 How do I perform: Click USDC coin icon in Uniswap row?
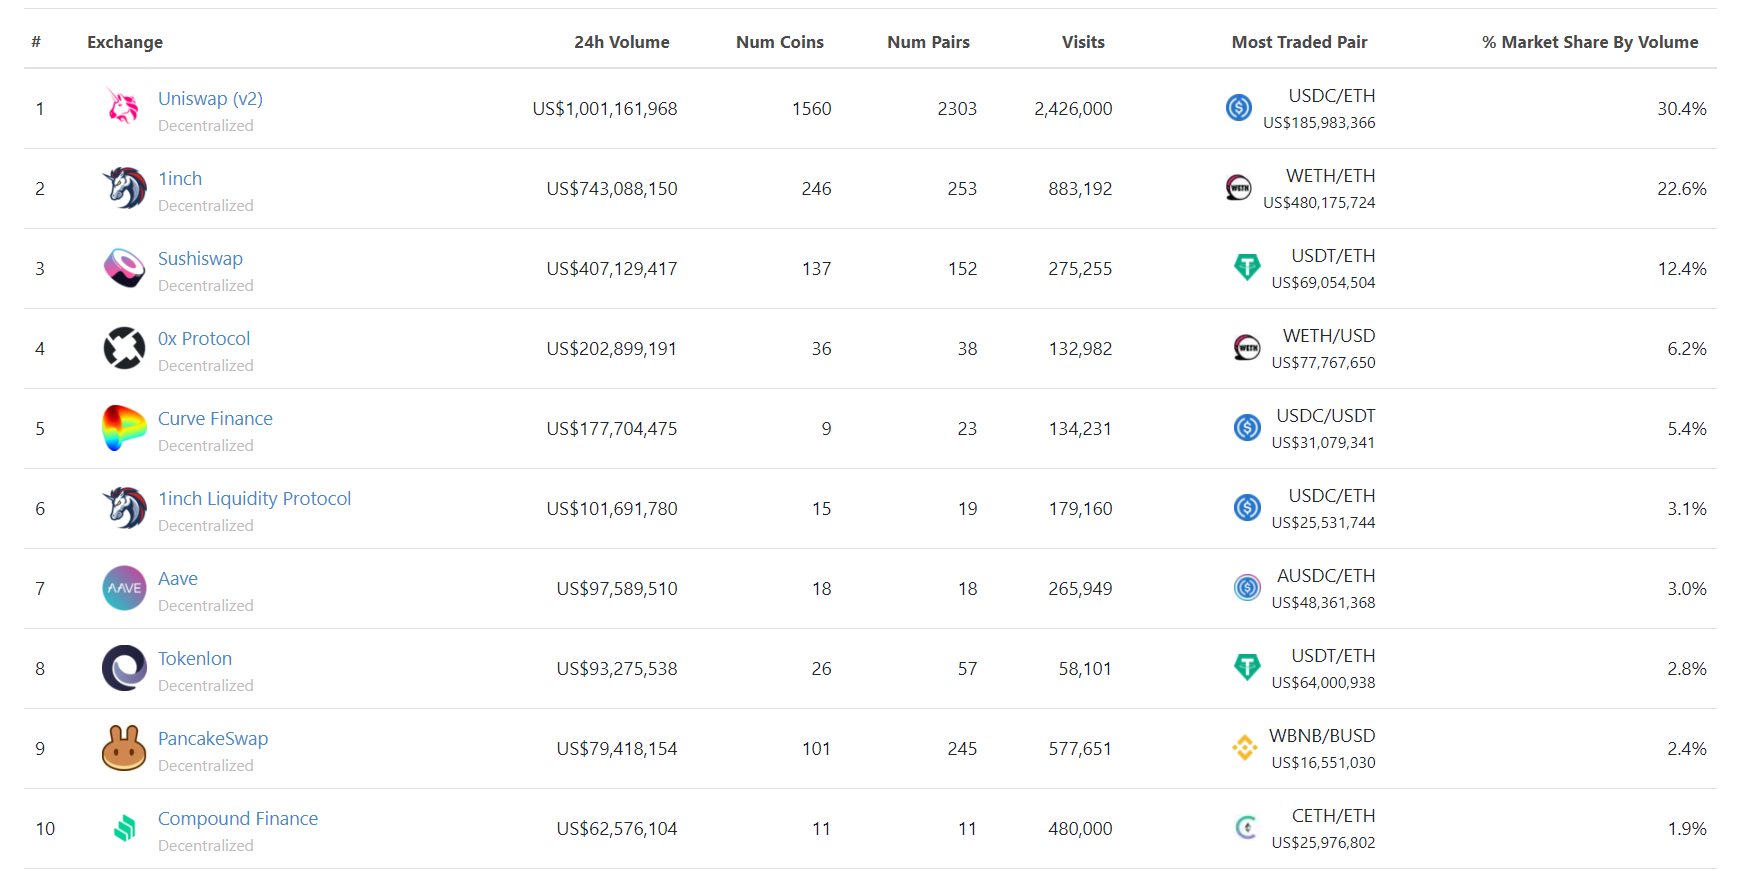coord(1239,107)
